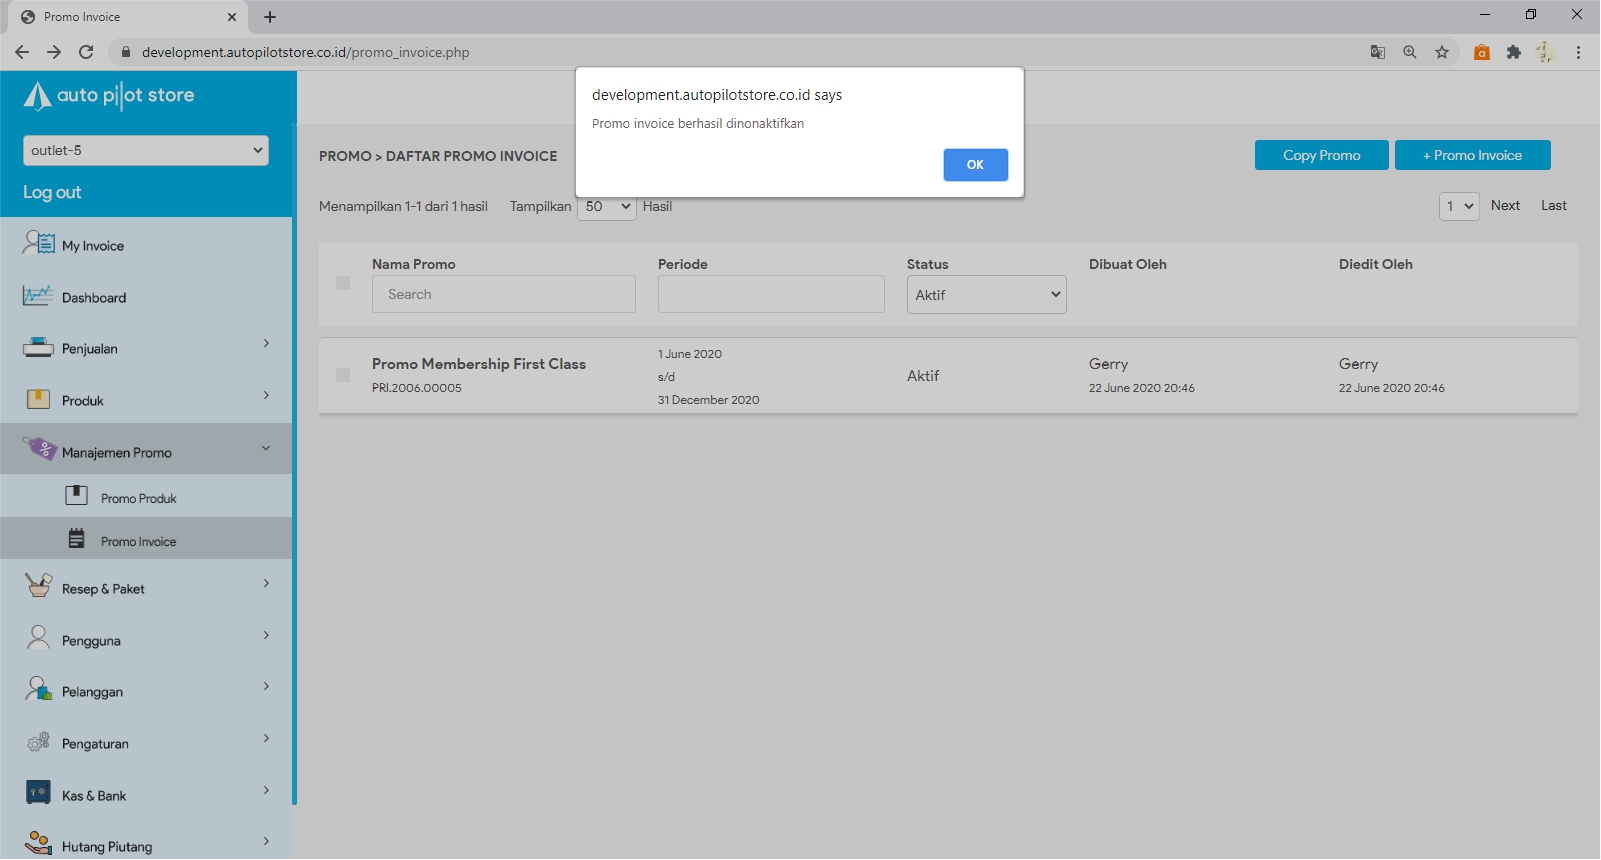The image size is (1601, 860).
Task: Click the Pengaturan gears icon
Action: pyautogui.click(x=38, y=742)
